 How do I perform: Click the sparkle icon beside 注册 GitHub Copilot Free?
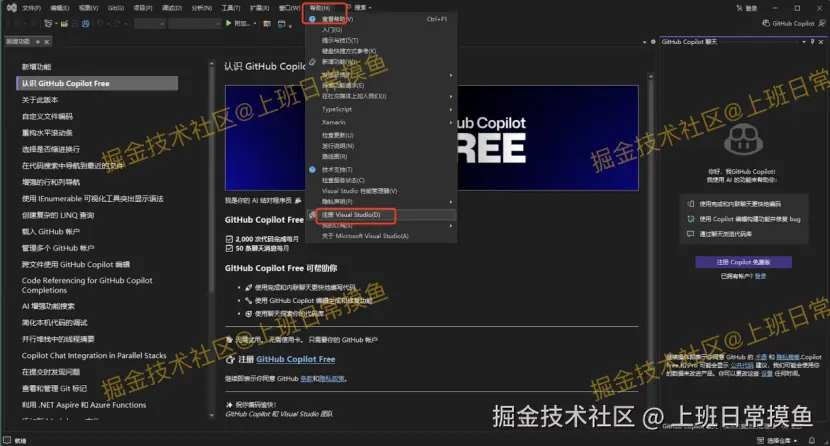[230, 359]
